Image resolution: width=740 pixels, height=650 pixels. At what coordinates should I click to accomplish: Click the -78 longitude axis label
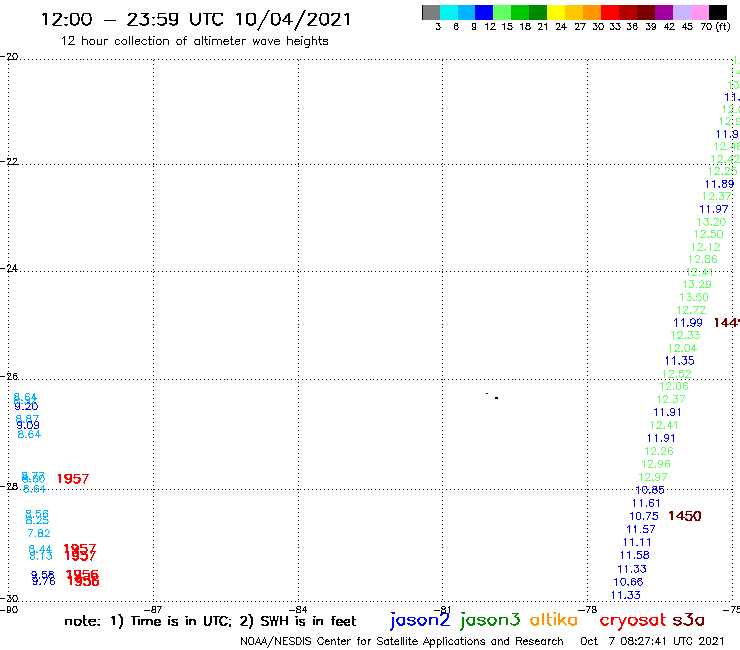587,609
